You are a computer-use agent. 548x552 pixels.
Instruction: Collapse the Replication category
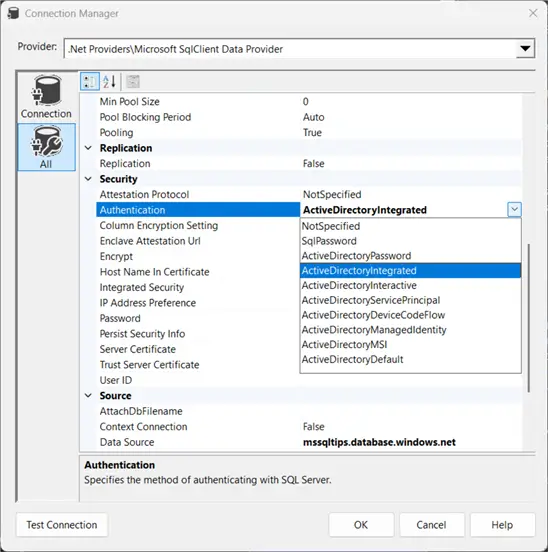click(88, 148)
